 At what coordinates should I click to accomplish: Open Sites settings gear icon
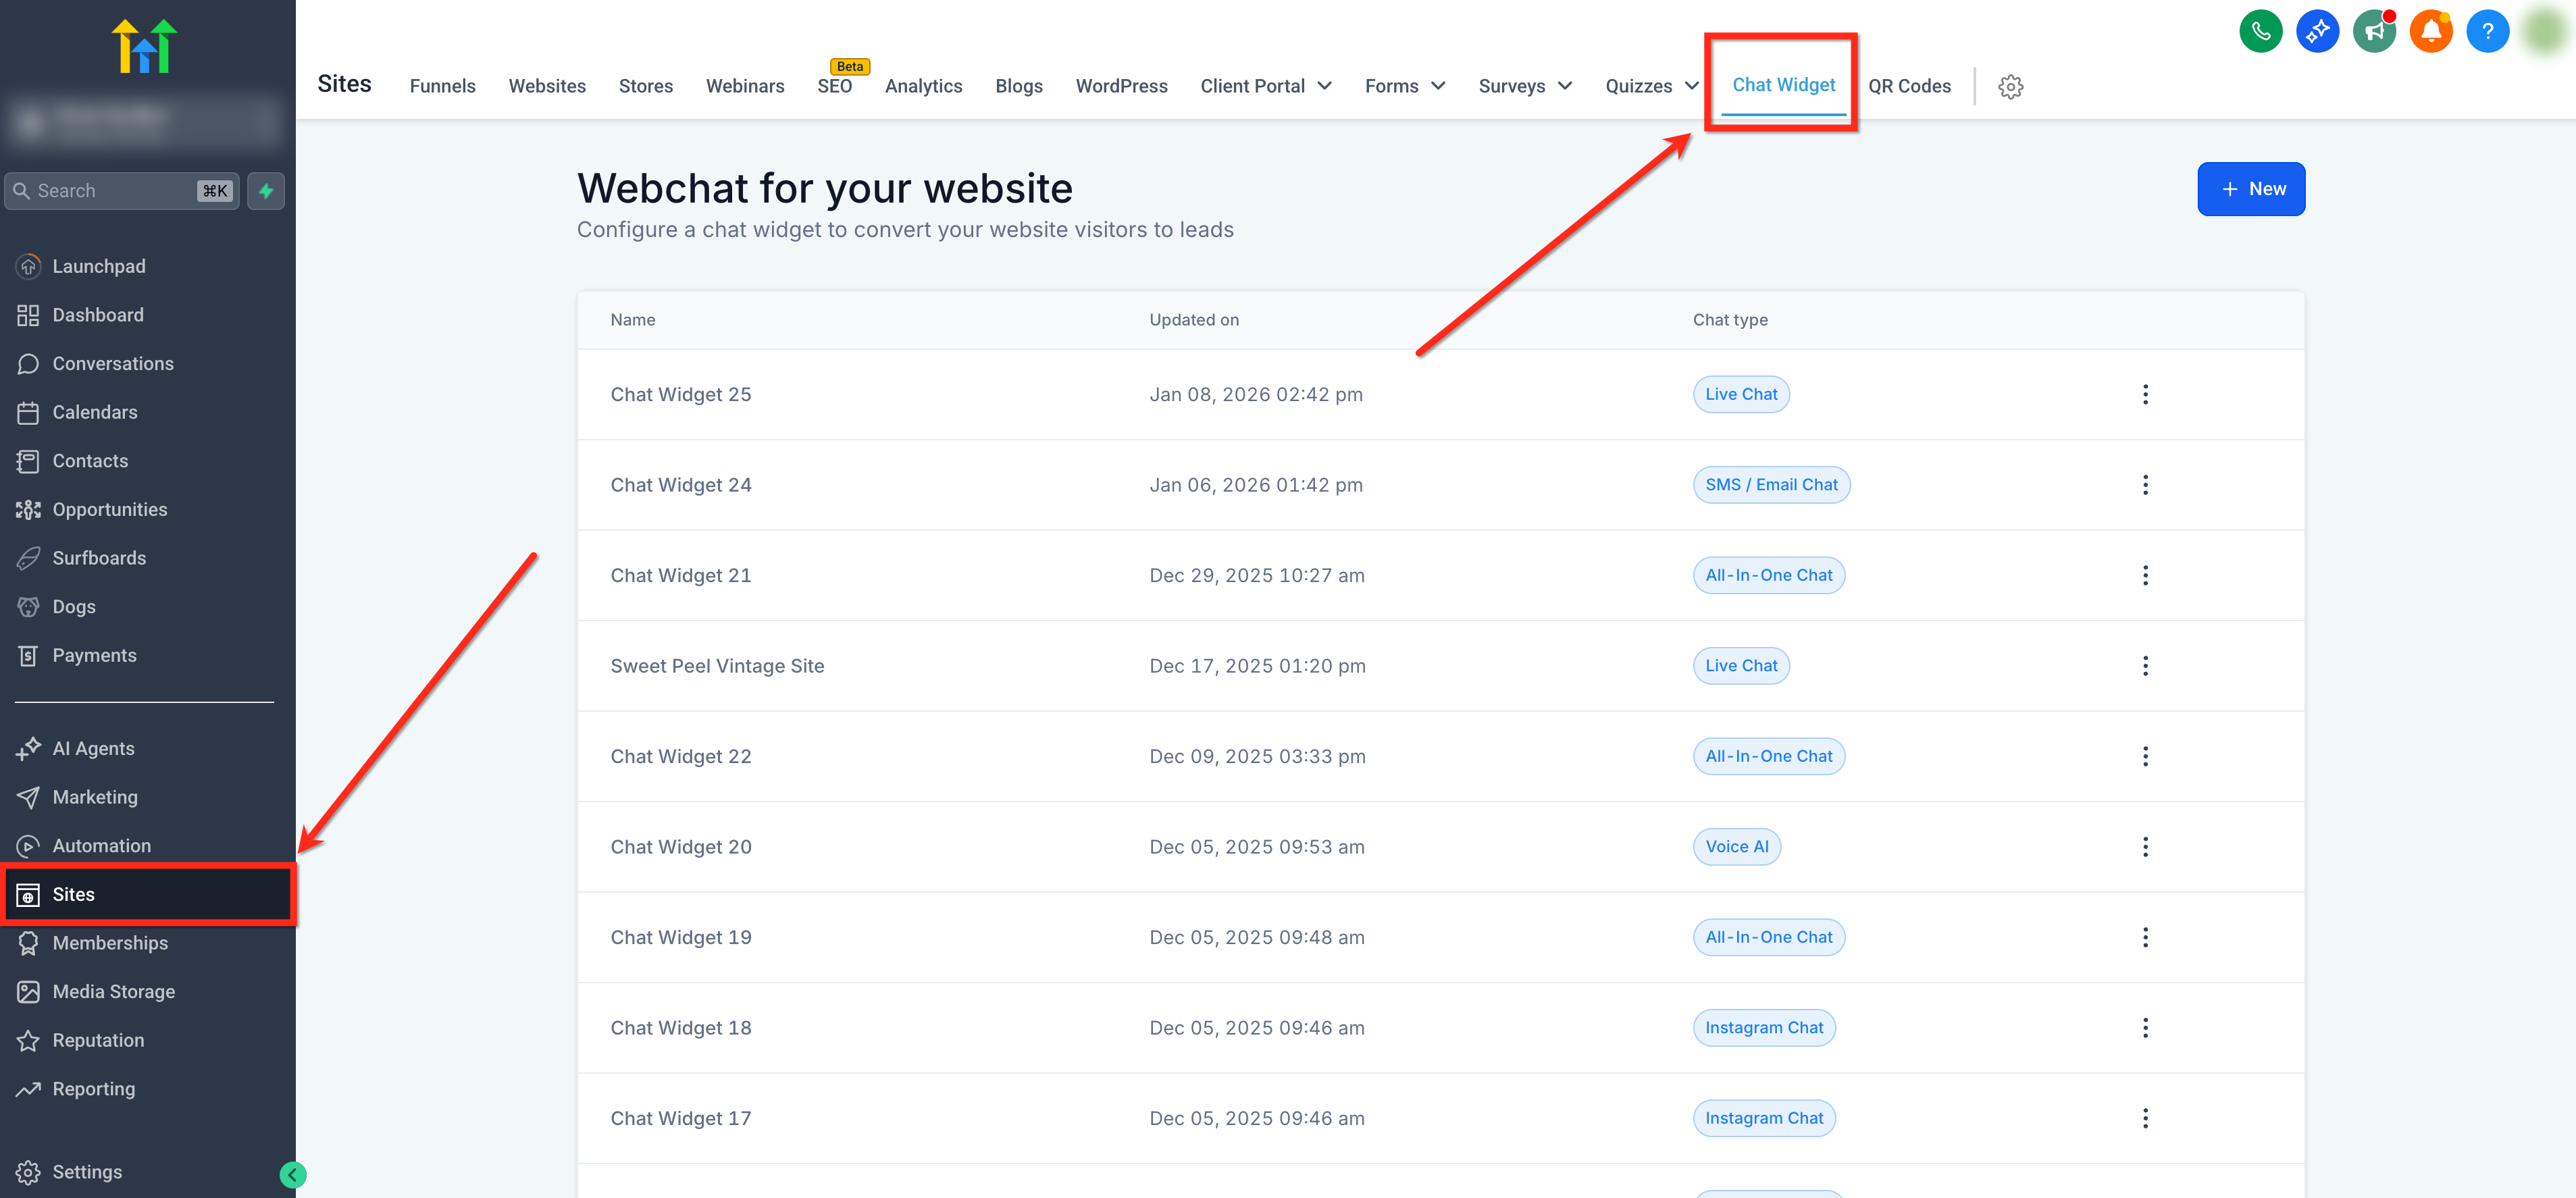2010,87
